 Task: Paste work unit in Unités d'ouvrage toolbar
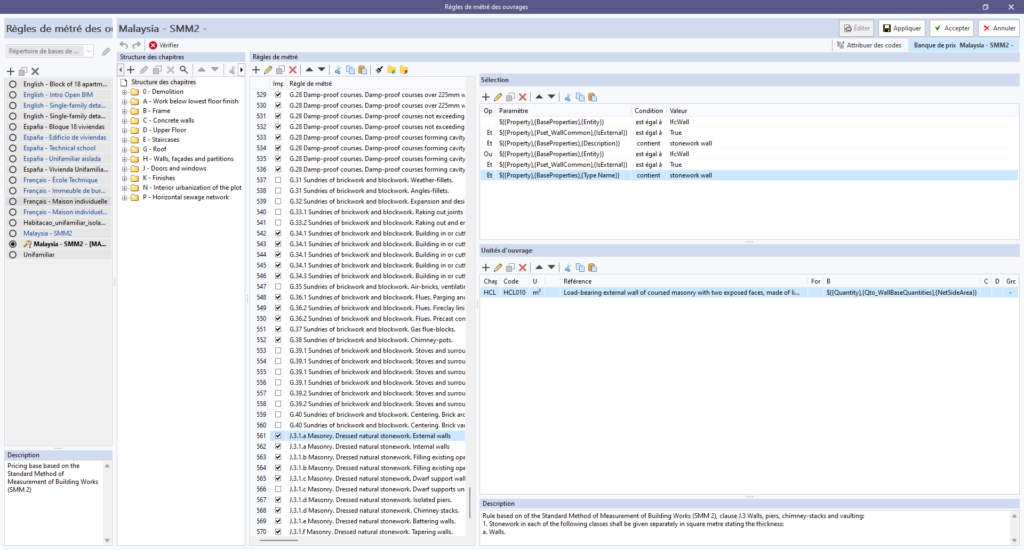coord(592,267)
